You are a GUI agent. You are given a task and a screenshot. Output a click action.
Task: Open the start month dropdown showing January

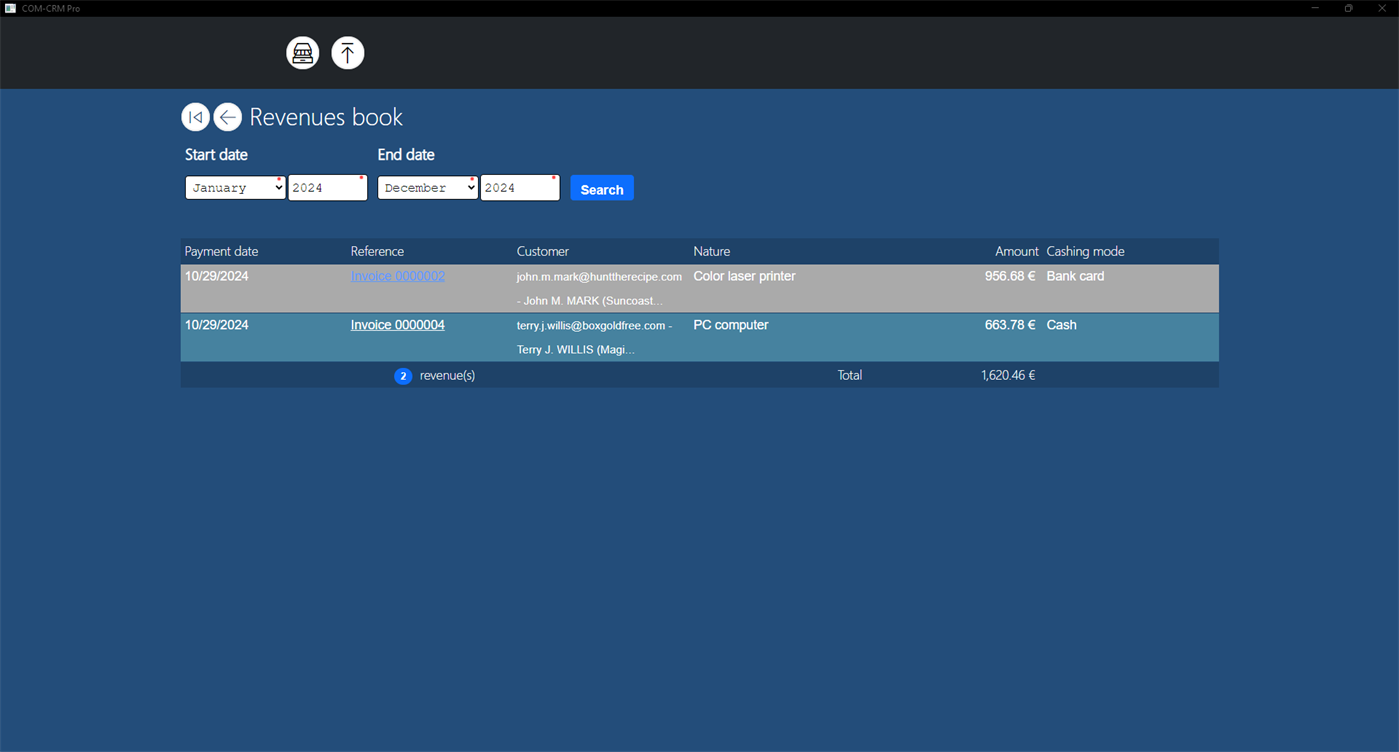point(235,187)
